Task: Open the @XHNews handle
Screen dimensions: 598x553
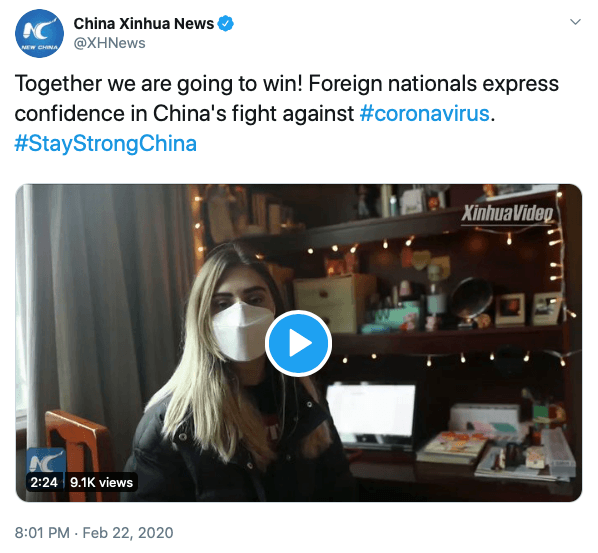Action: point(109,43)
